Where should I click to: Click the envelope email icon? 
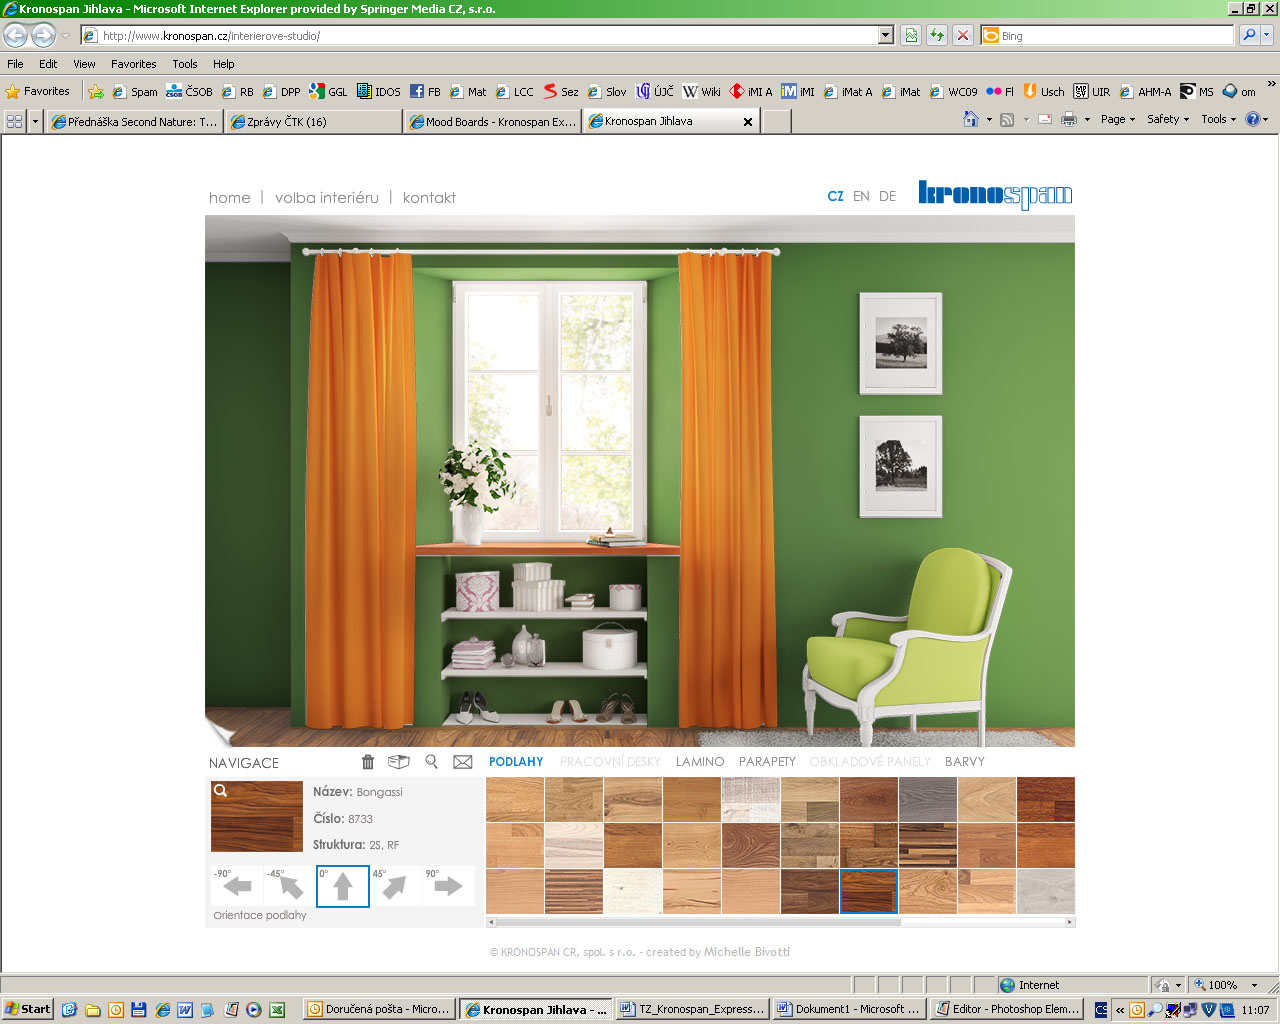click(x=462, y=762)
